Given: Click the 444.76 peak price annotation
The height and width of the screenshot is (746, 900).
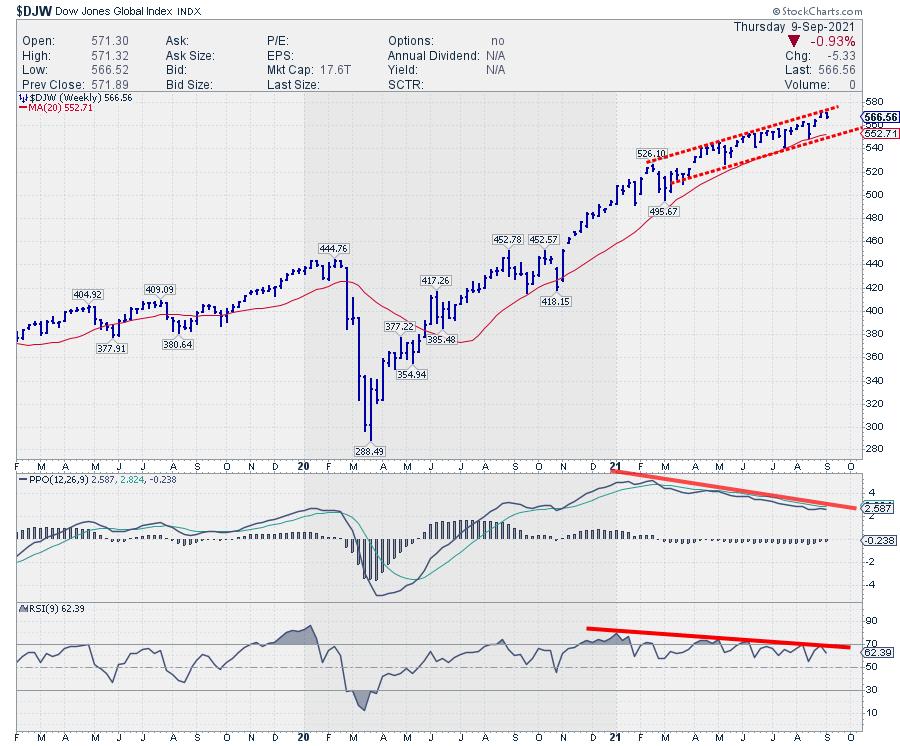Looking at the screenshot, I should coord(333,248).
